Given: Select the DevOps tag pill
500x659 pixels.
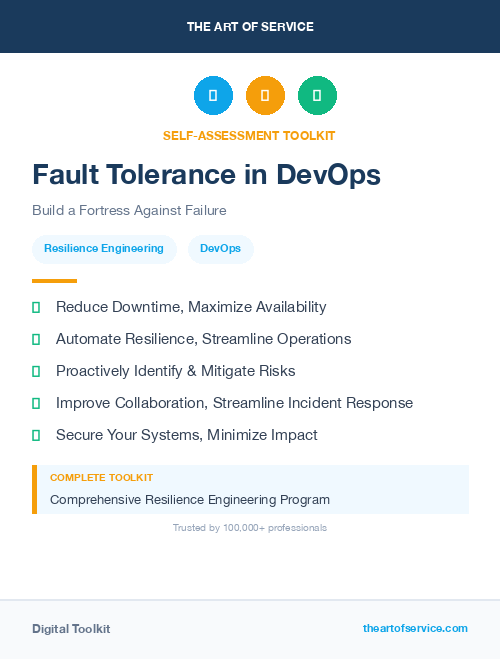Looking at the screenshot, I should [221, 249].
